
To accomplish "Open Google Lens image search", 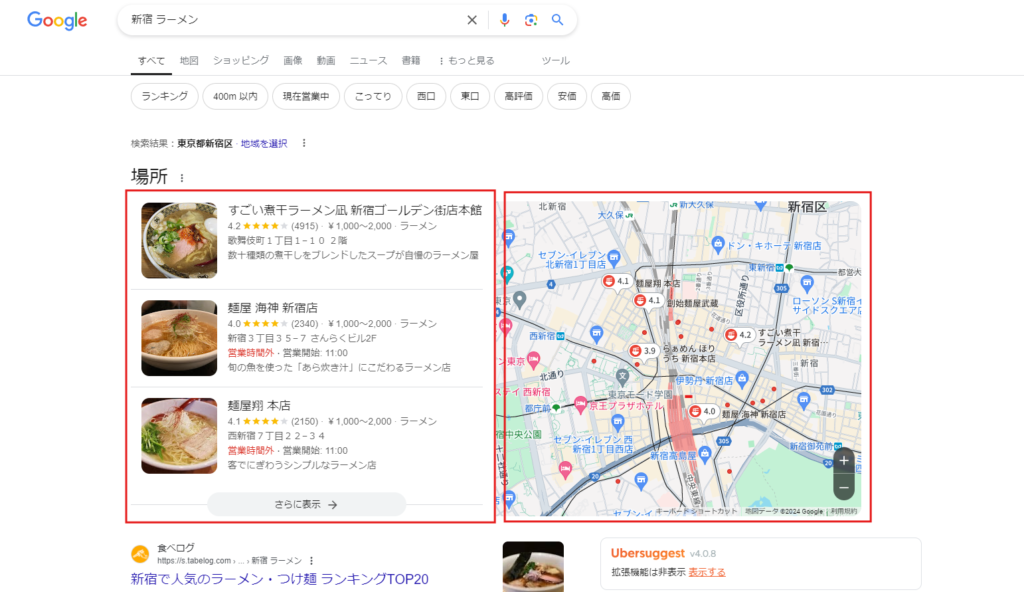I will coord(531,19).
